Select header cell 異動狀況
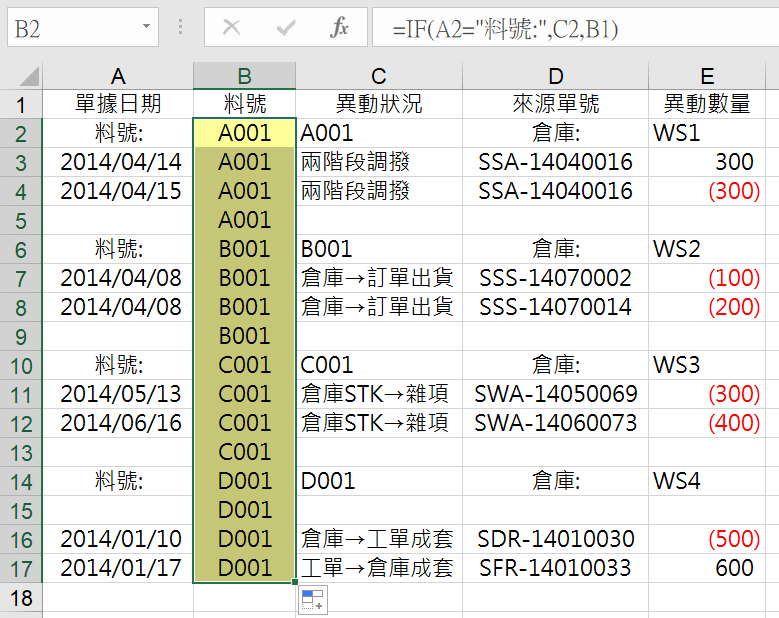 (379, 104)
